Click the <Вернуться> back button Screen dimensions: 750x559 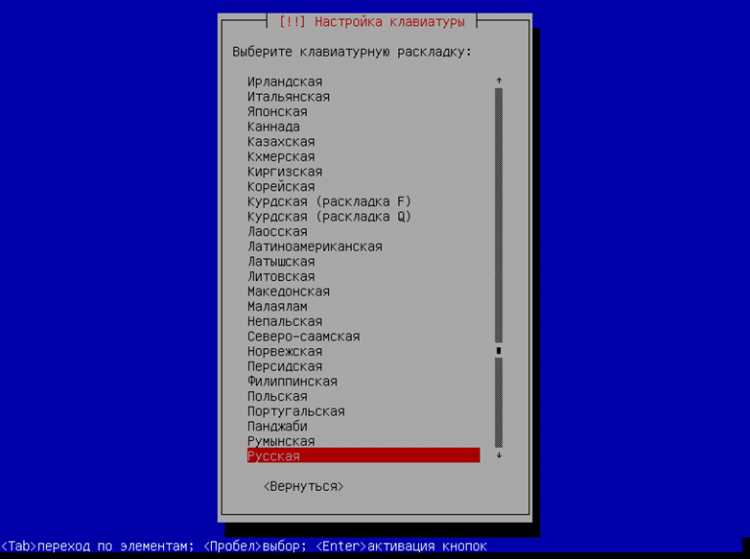[x=304, y=486]
